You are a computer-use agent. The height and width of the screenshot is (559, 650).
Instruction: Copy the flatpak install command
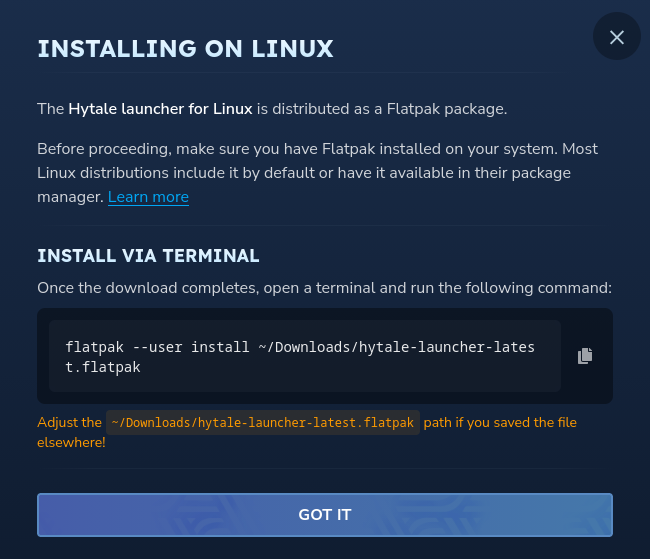[x=585, y=356]
